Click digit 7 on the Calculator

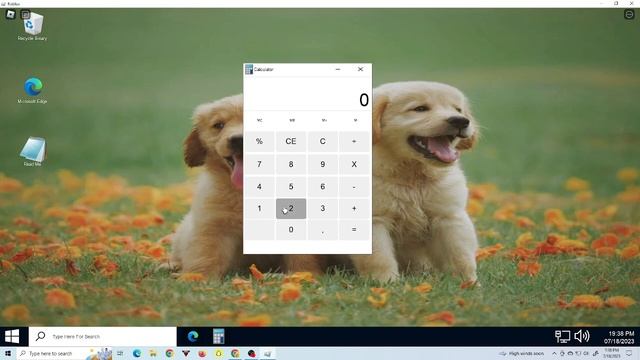point(259,164)
